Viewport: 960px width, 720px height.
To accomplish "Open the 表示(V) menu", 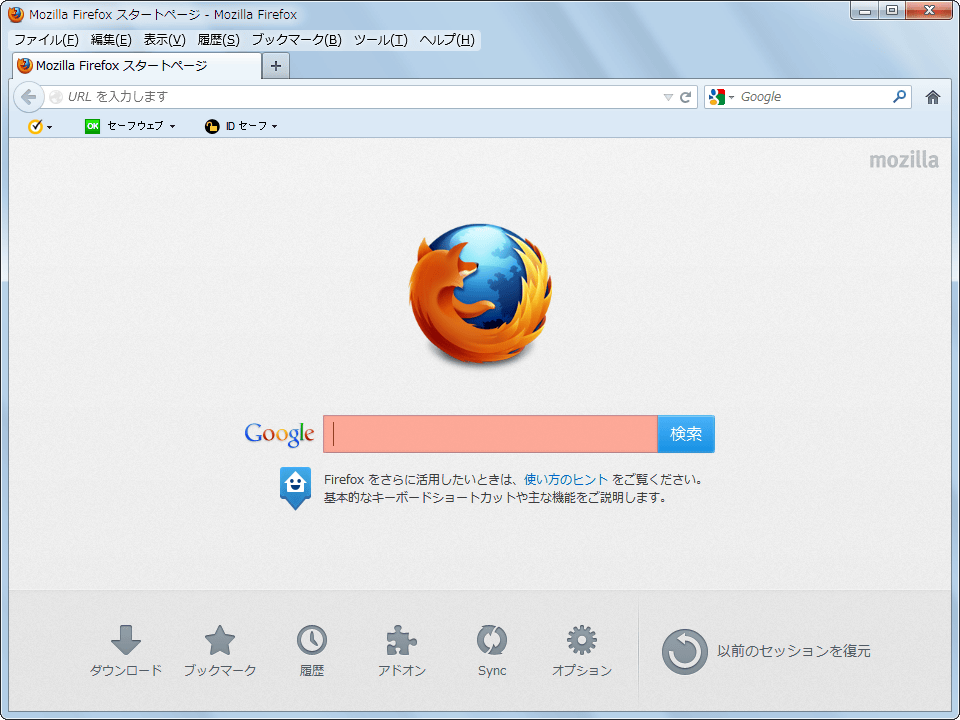I will click(x=165, y=40).
